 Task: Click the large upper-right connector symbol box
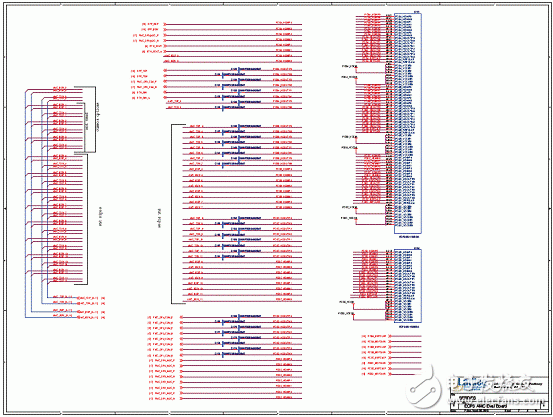[x=408, y=123]
